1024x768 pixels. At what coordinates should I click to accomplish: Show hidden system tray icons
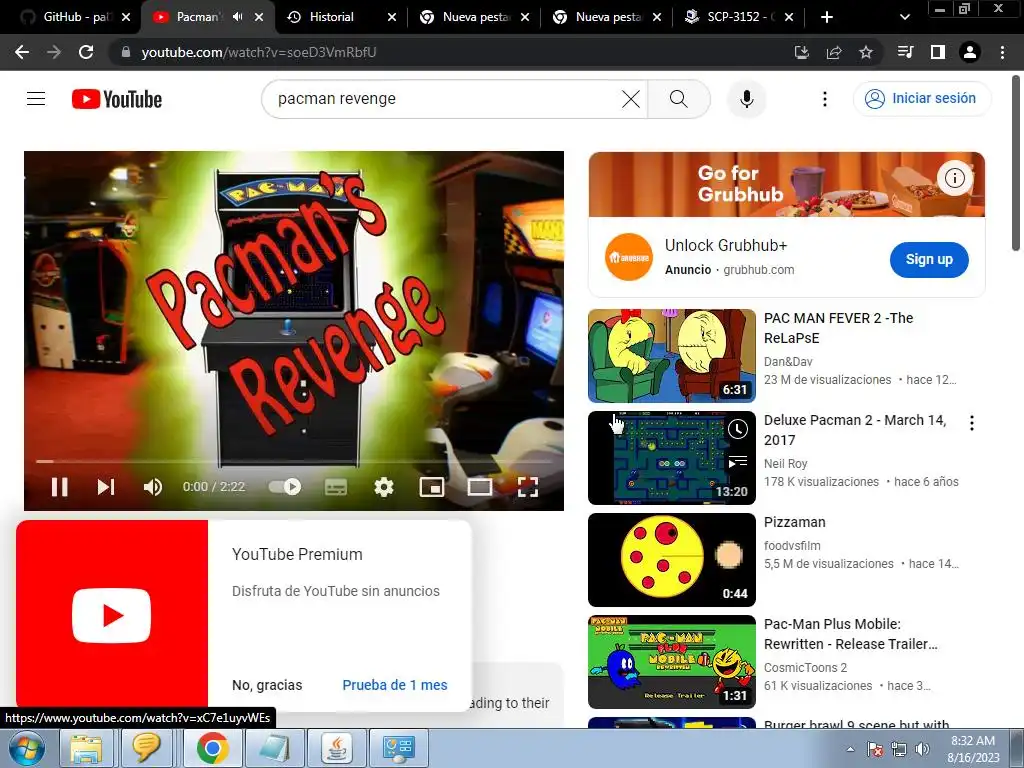point(850,749)
